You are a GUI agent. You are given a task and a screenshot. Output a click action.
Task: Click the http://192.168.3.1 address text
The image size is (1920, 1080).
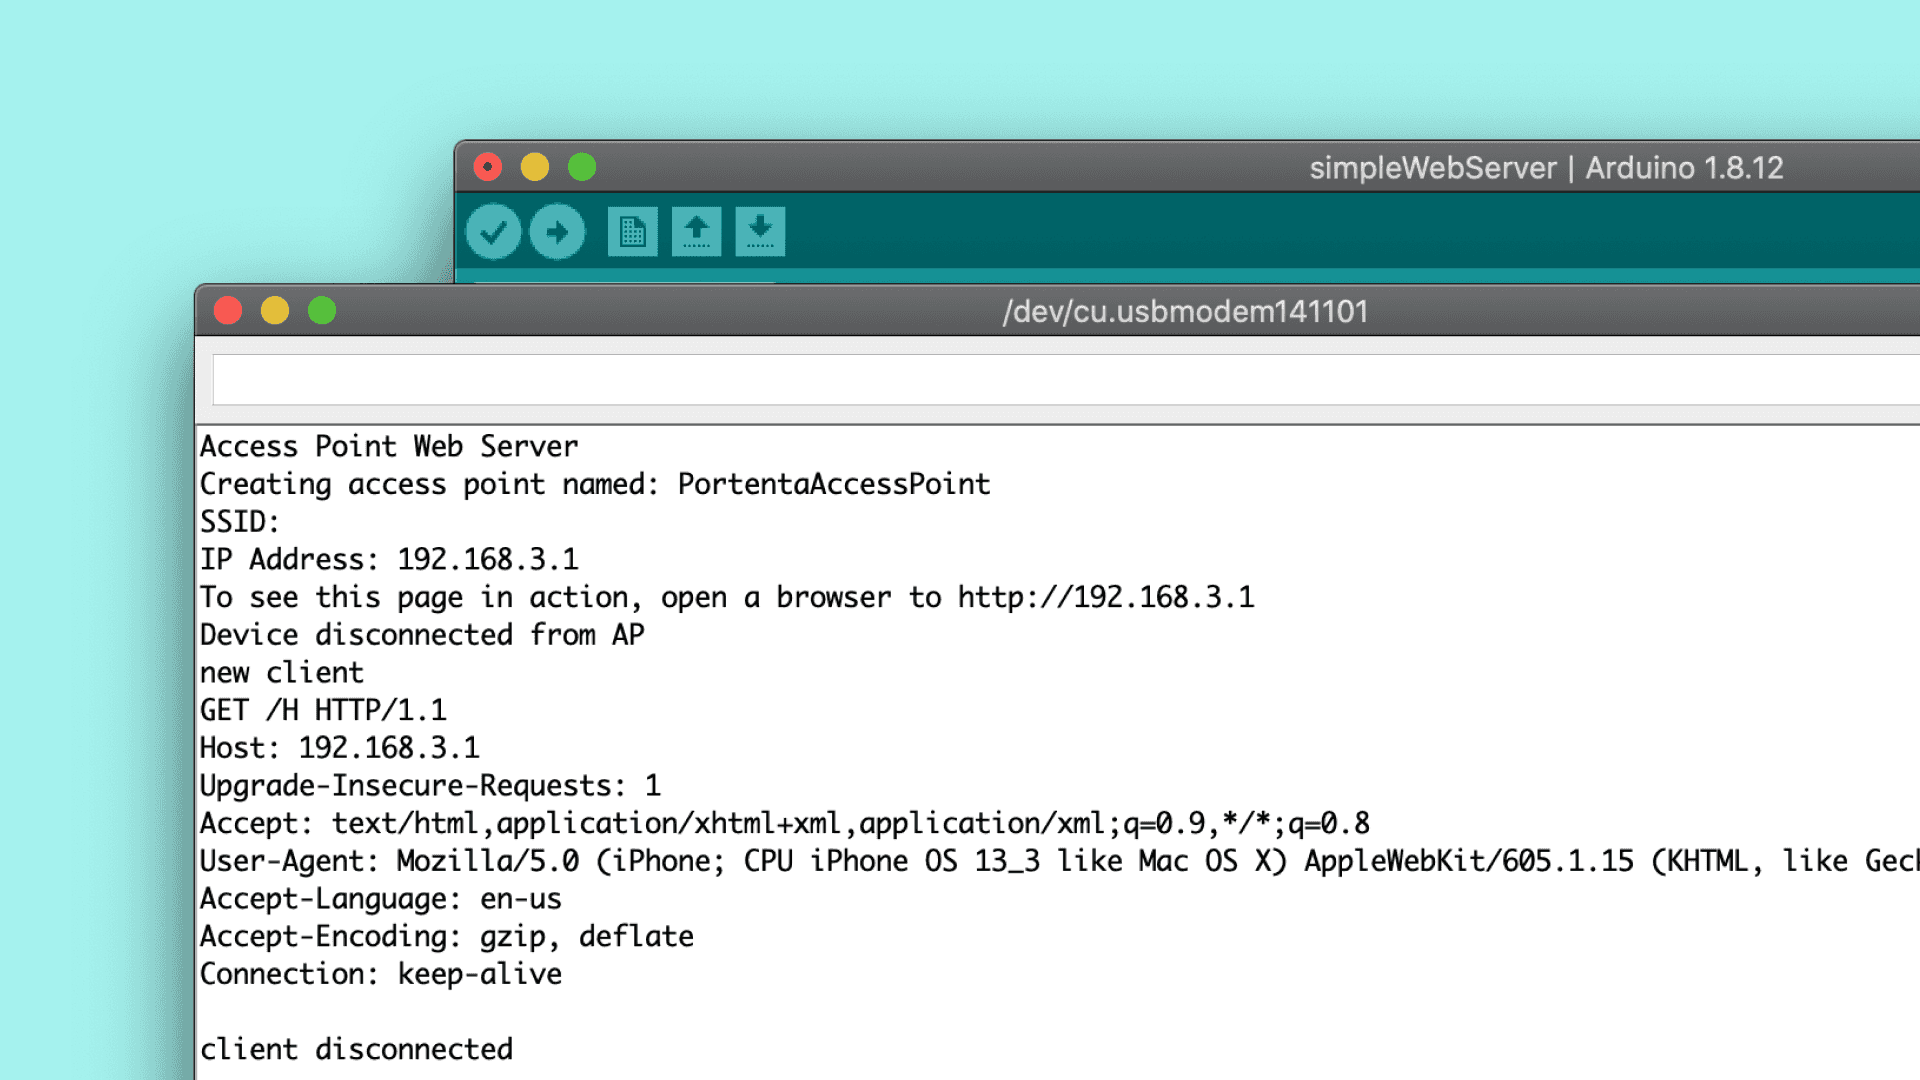pyautogui.click(x=1105, y=597)
